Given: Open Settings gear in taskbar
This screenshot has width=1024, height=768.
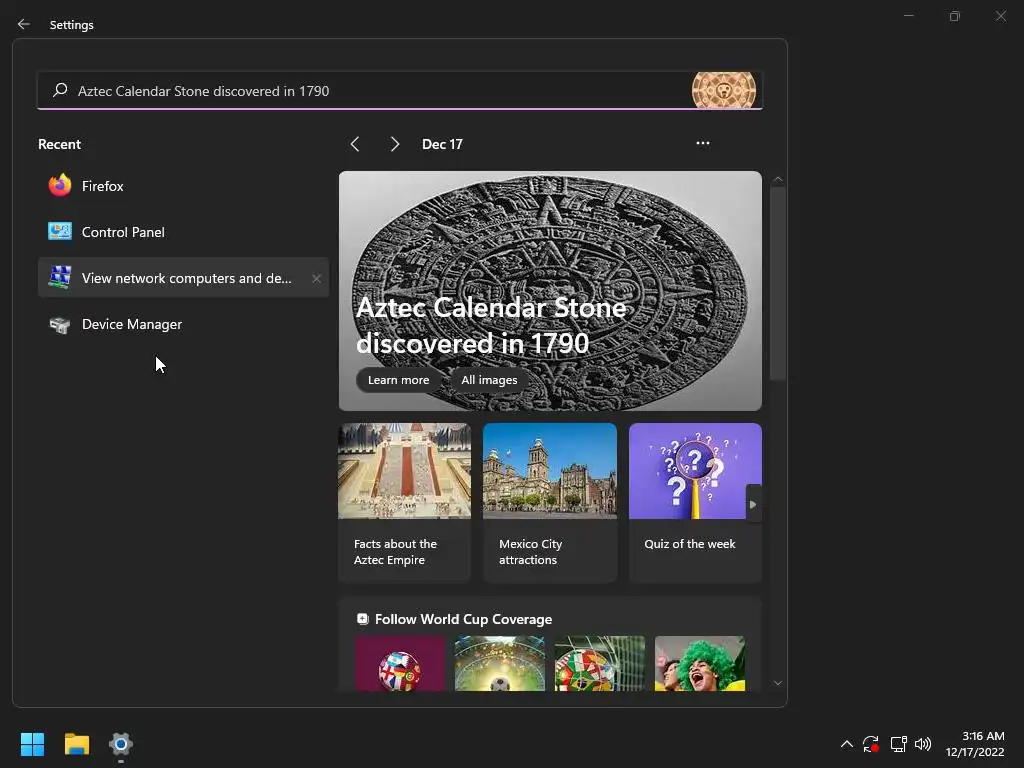Looking at the screenshot, I should [121, 744].
